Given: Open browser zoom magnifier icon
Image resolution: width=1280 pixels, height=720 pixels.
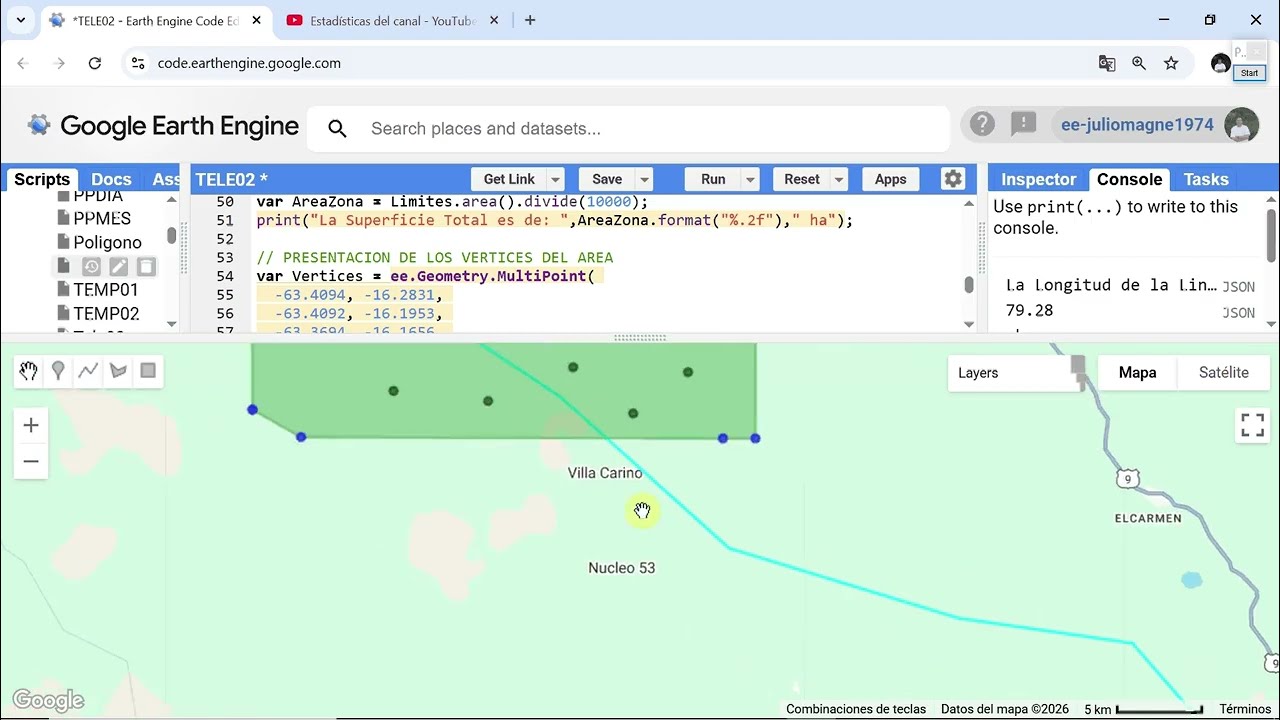Looking at the screenshot, I should [x=1139, y=63].
